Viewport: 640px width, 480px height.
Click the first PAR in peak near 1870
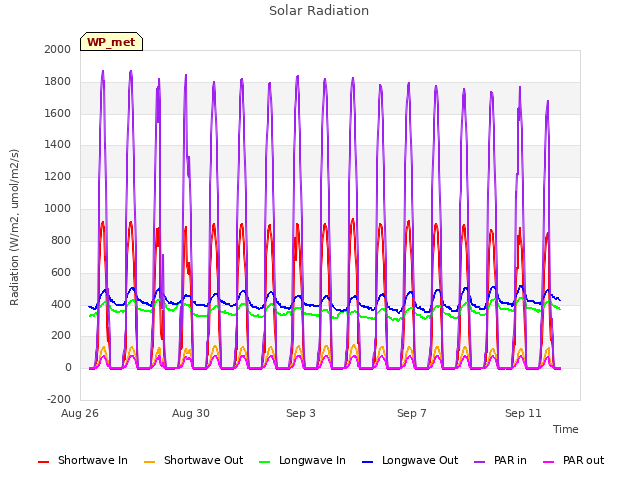pos(103,71)
